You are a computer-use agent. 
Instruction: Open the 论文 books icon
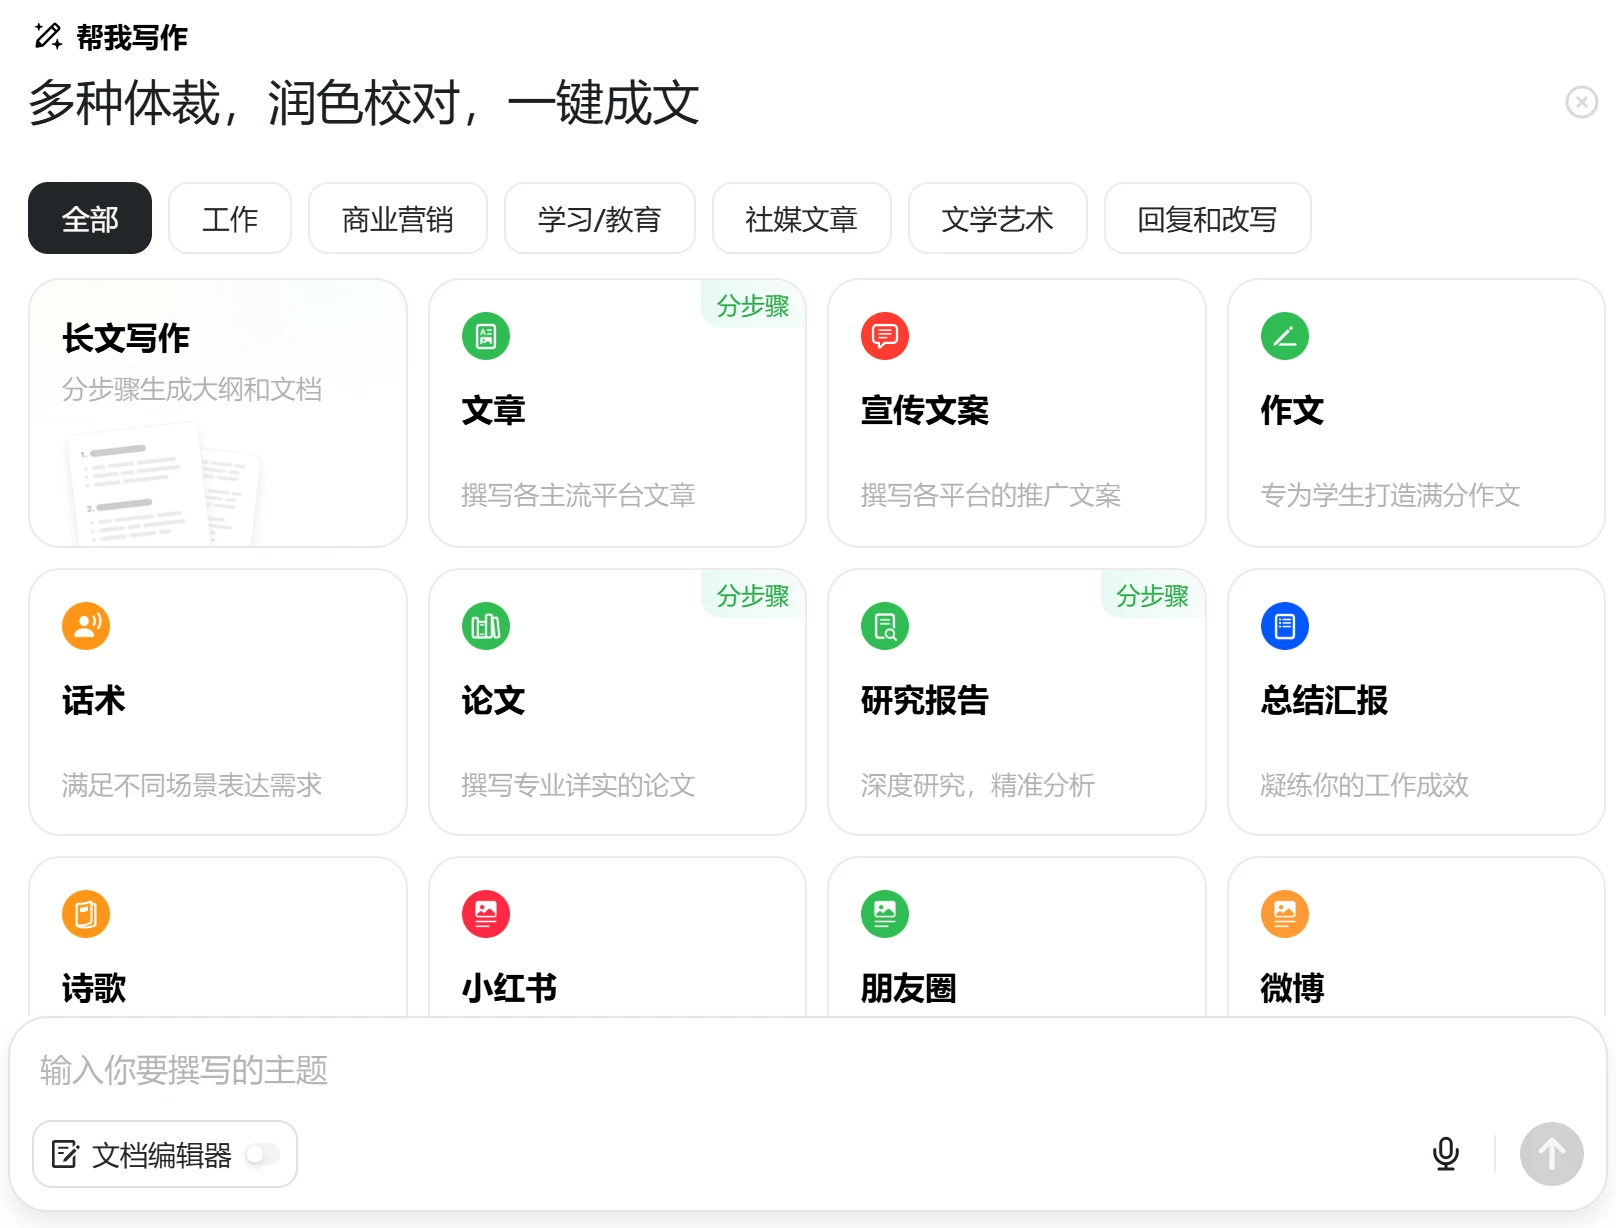[x=486, y=626]
